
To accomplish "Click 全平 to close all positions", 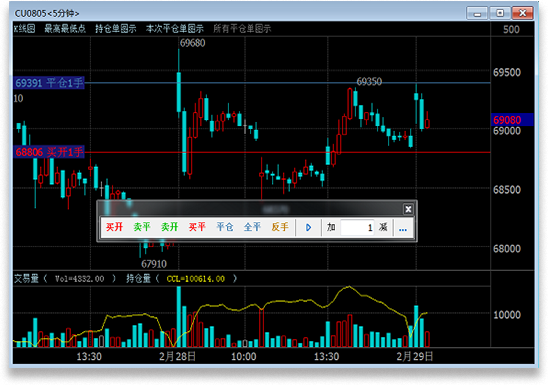I will [252, 227].
